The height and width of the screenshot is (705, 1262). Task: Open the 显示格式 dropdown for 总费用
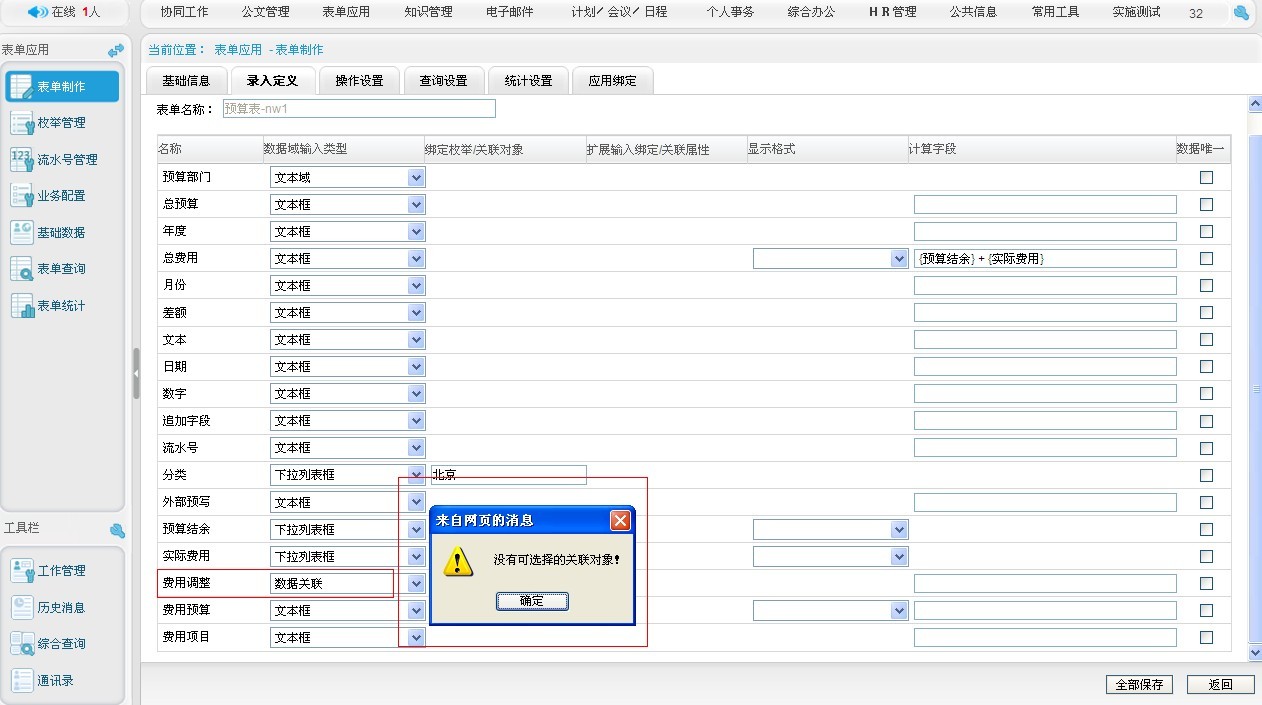898,258
